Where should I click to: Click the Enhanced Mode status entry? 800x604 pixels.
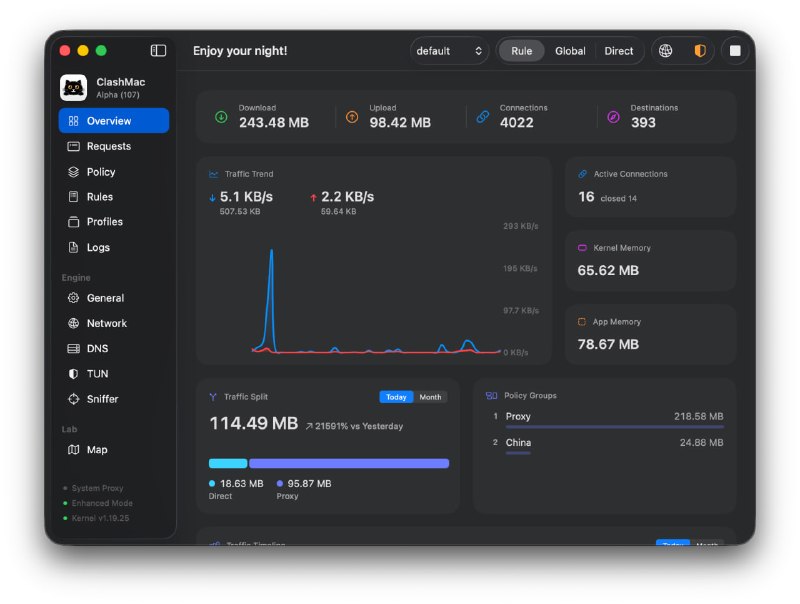(x=97, y=503)
